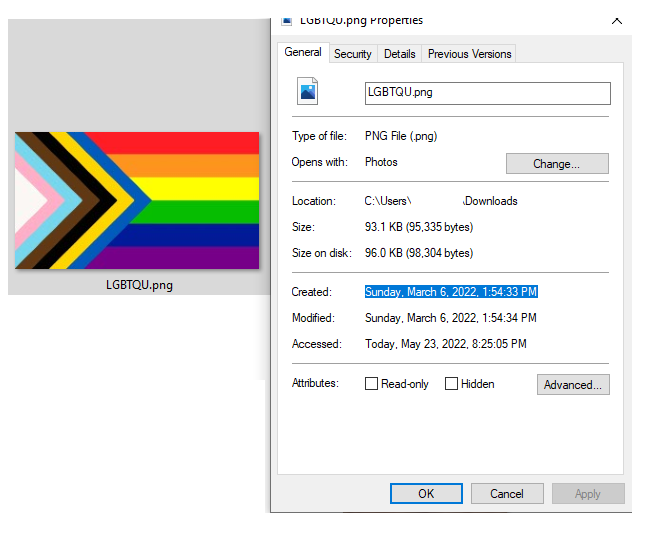This screenshot has width=646, height=539.
Task: Open the Details tab
Action: point(399,54)
